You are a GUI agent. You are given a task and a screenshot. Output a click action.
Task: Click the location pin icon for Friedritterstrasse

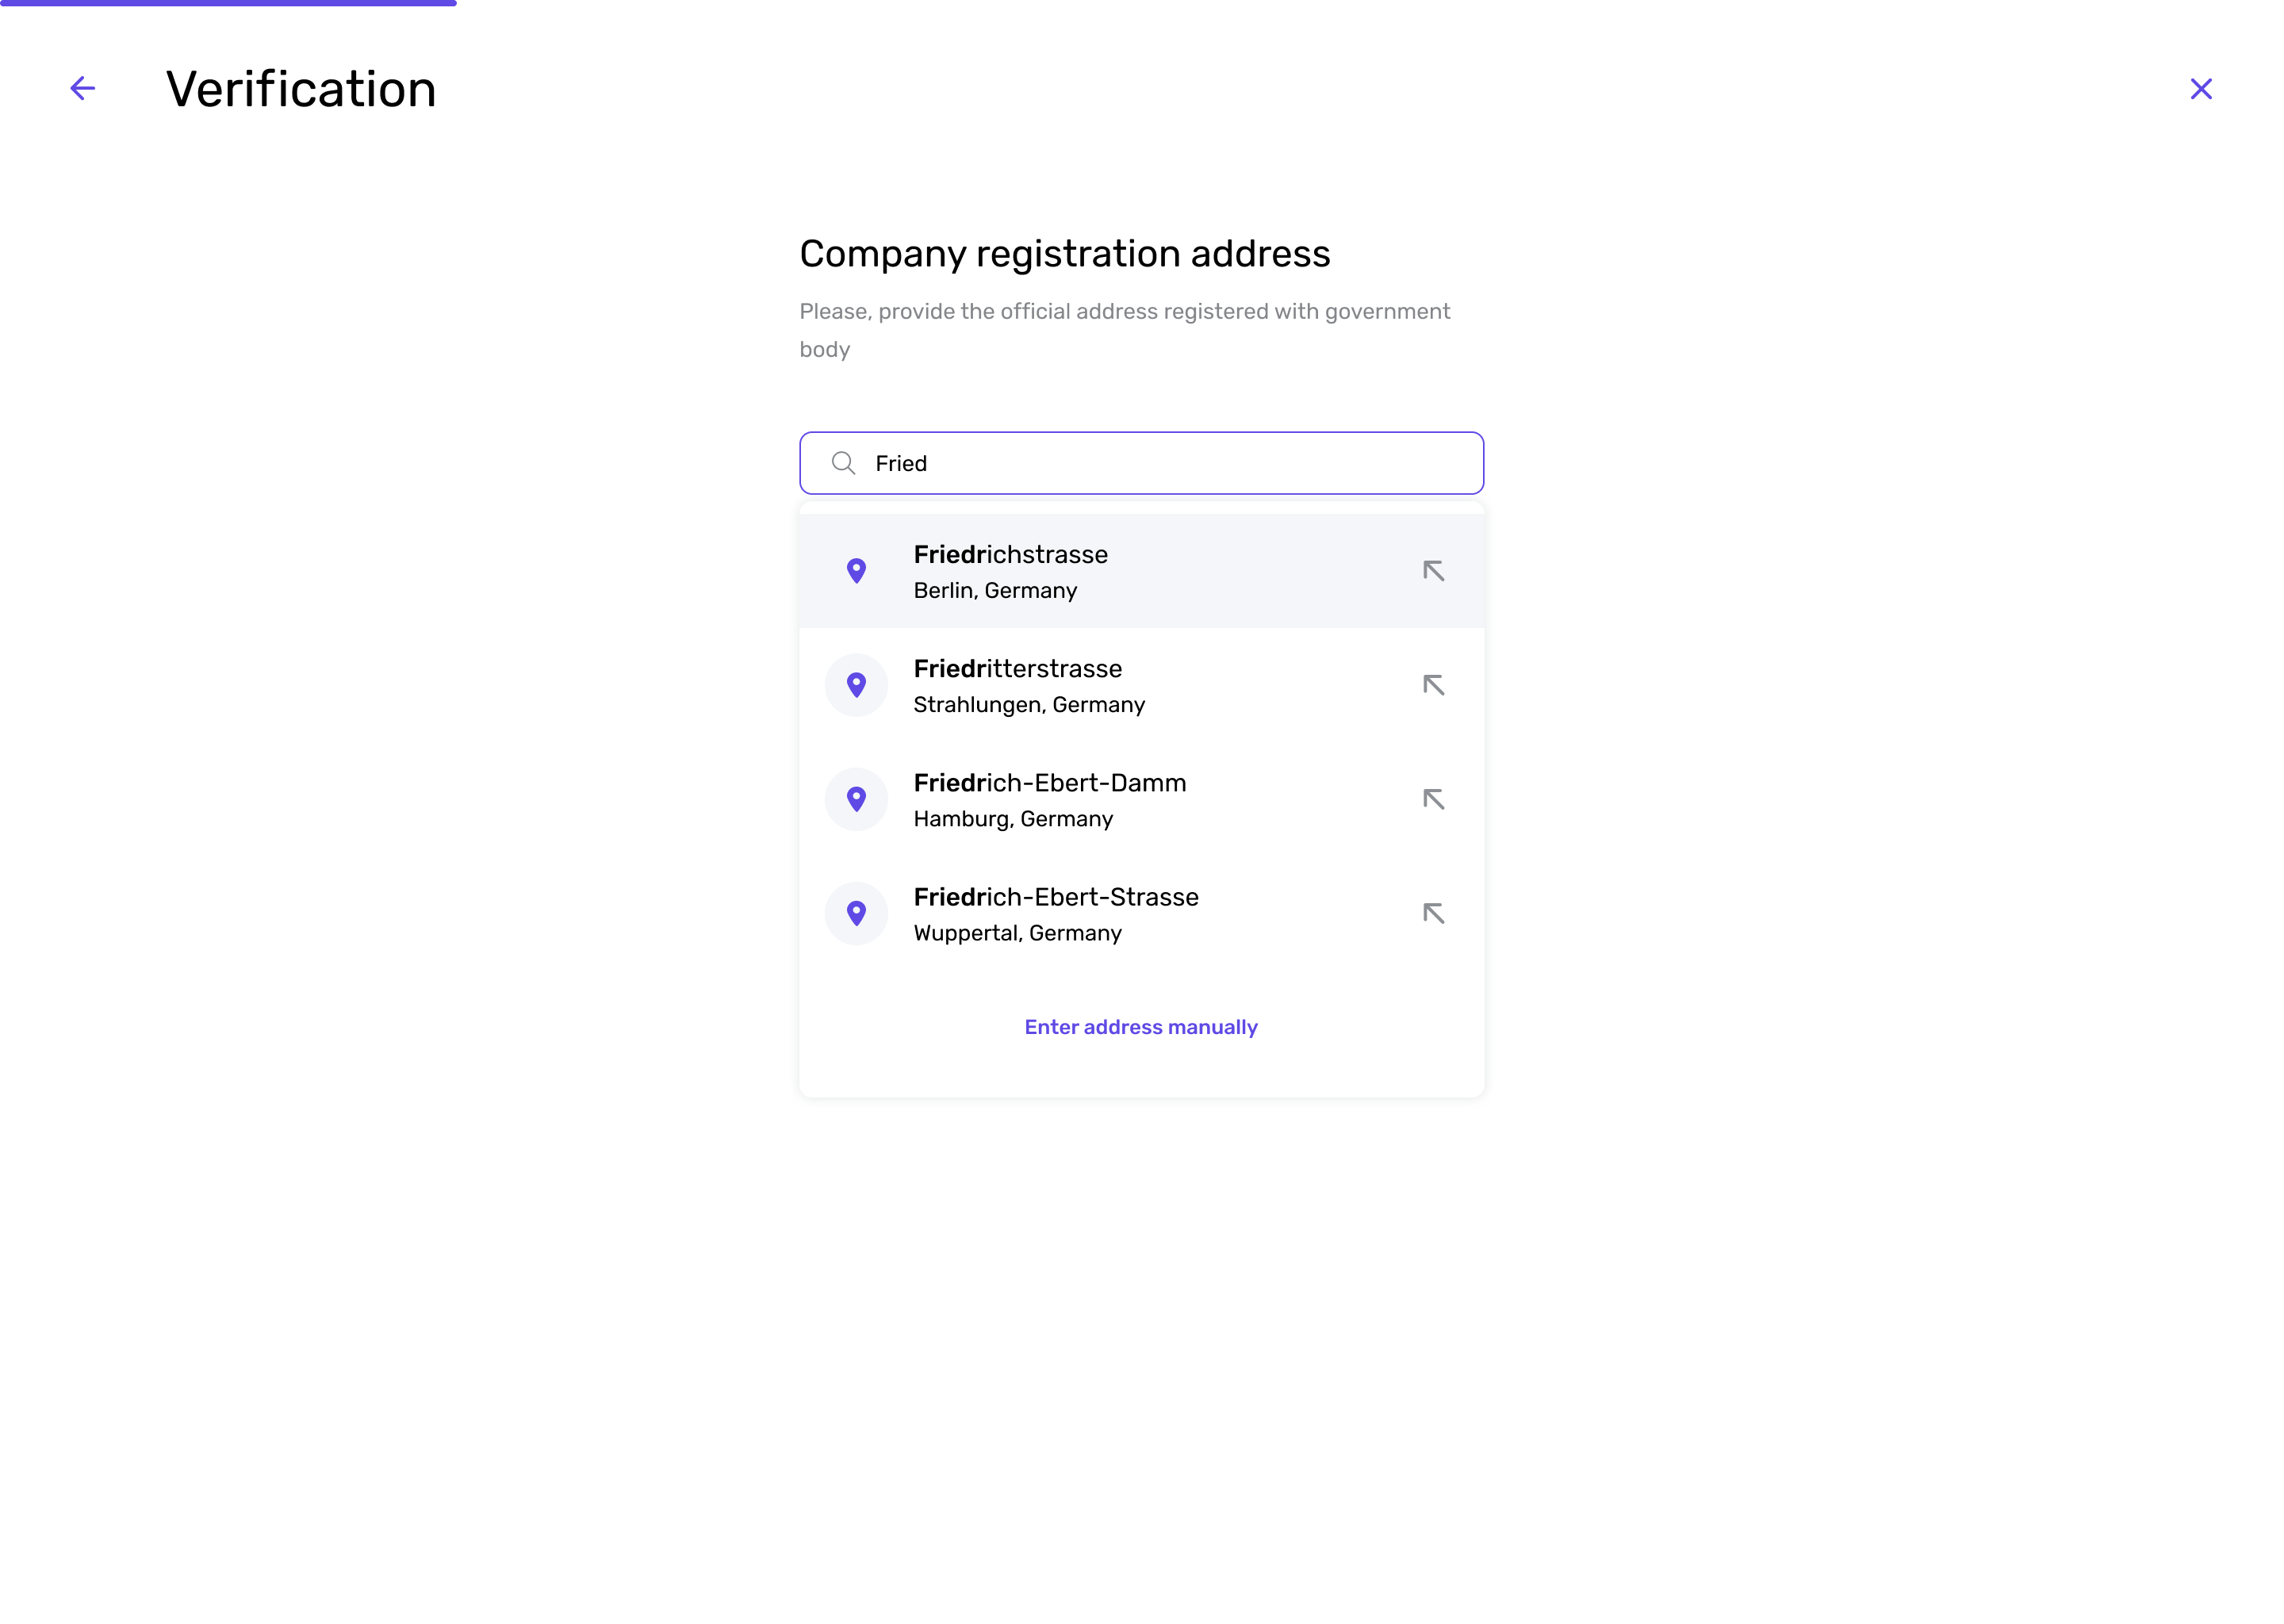pos(856,685)
